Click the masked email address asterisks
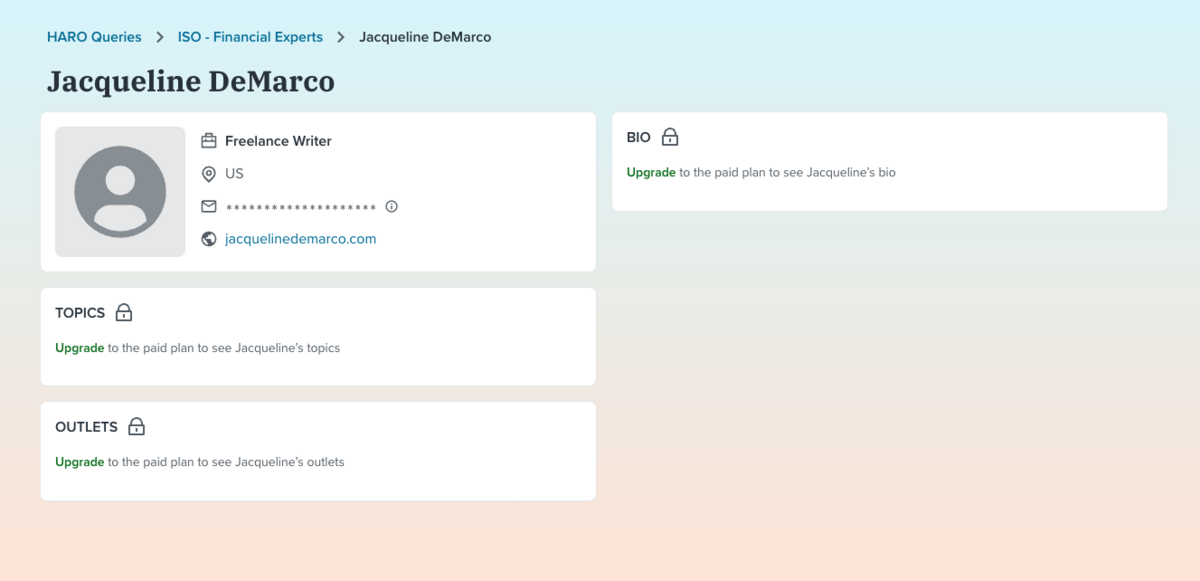 pyautogui.click(x=300, y=208)
